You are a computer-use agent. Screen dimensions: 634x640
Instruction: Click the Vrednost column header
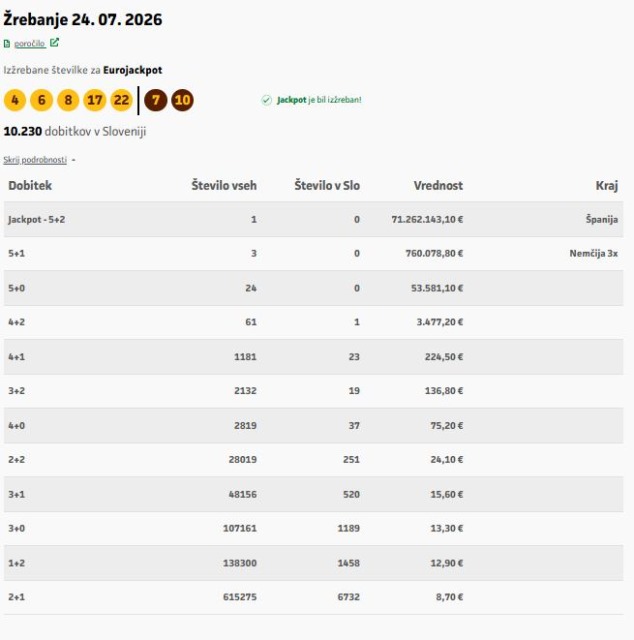click(x=438, y=186)
